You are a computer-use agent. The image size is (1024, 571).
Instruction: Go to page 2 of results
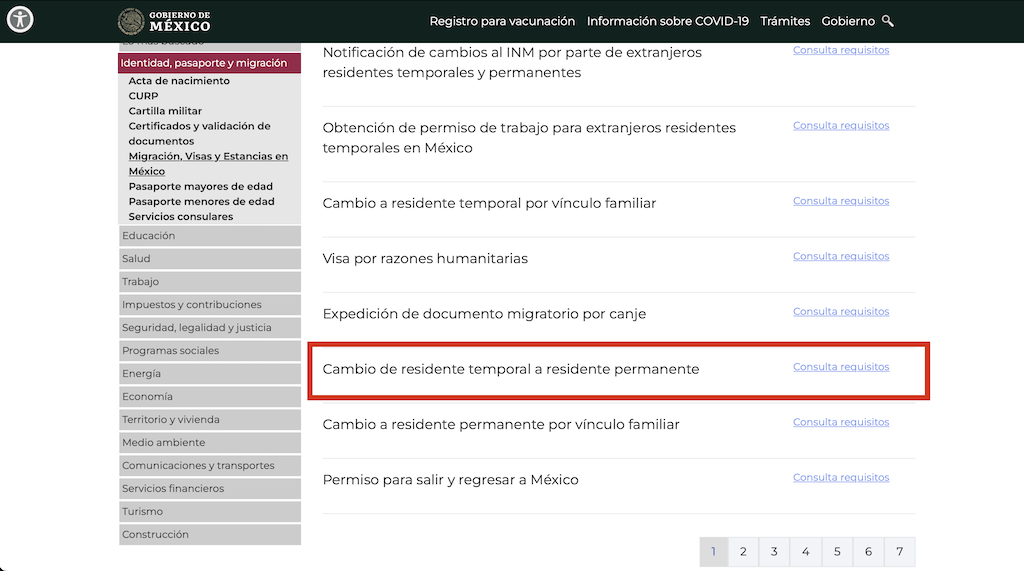pos(743,552)
